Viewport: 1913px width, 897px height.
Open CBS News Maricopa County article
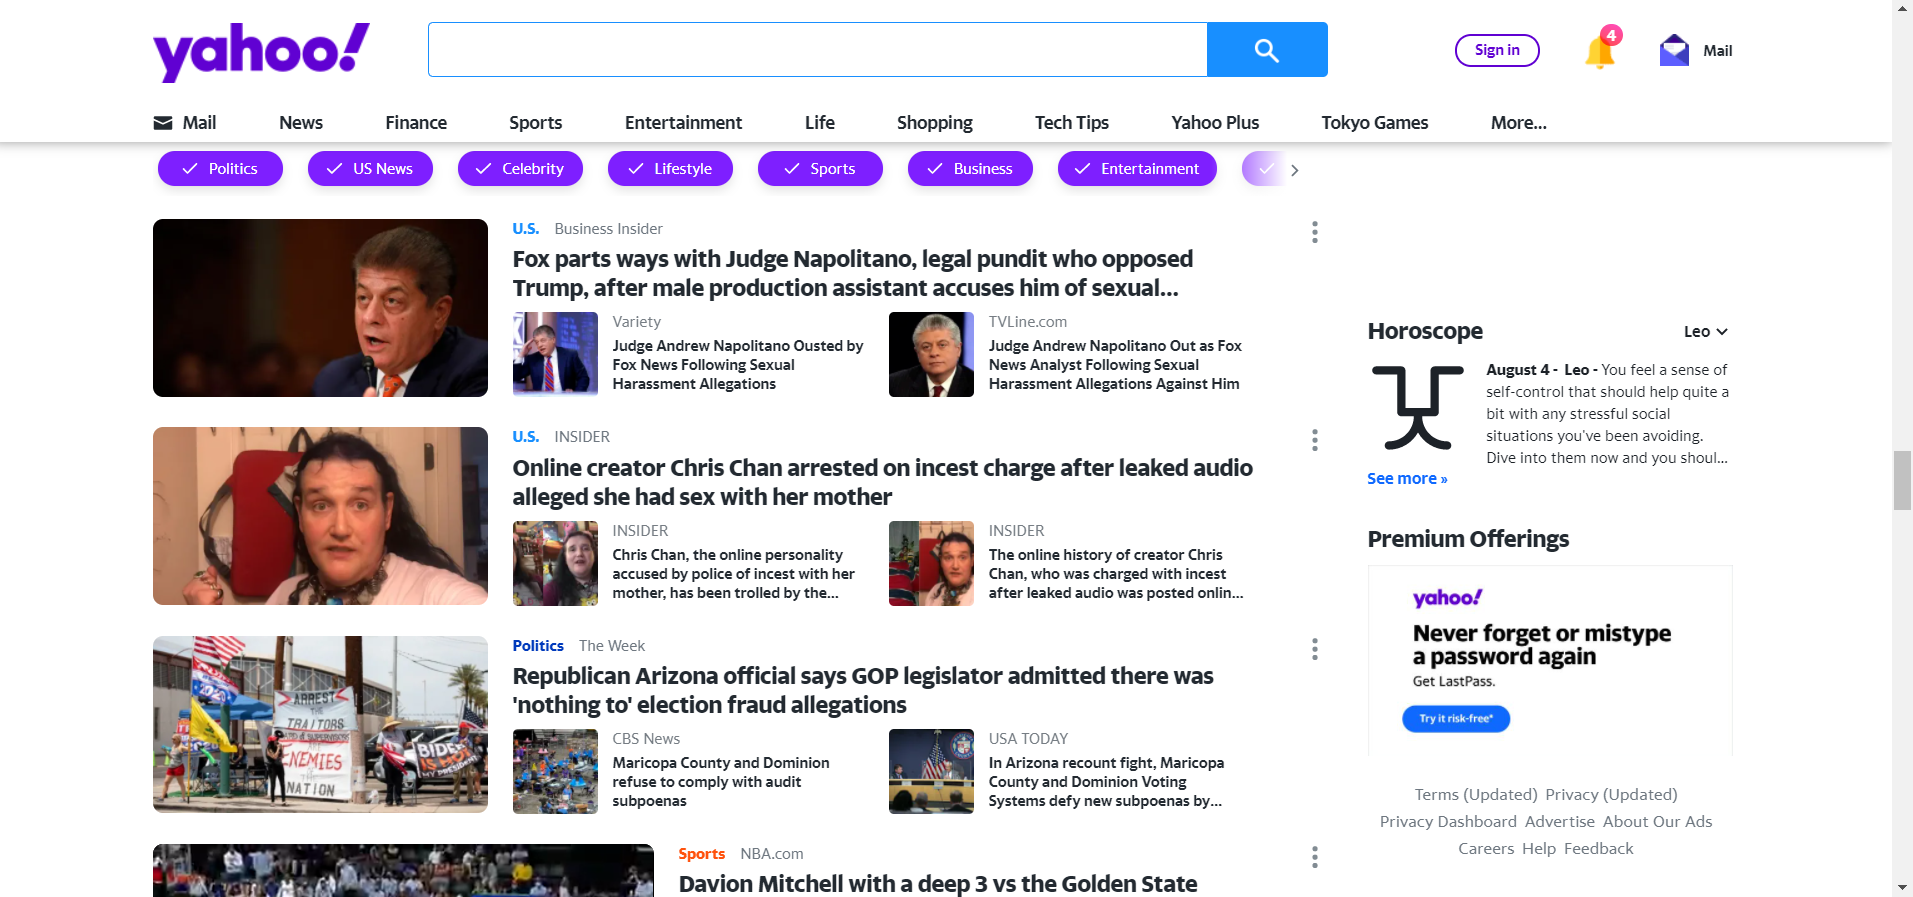(x=721, y=782)
